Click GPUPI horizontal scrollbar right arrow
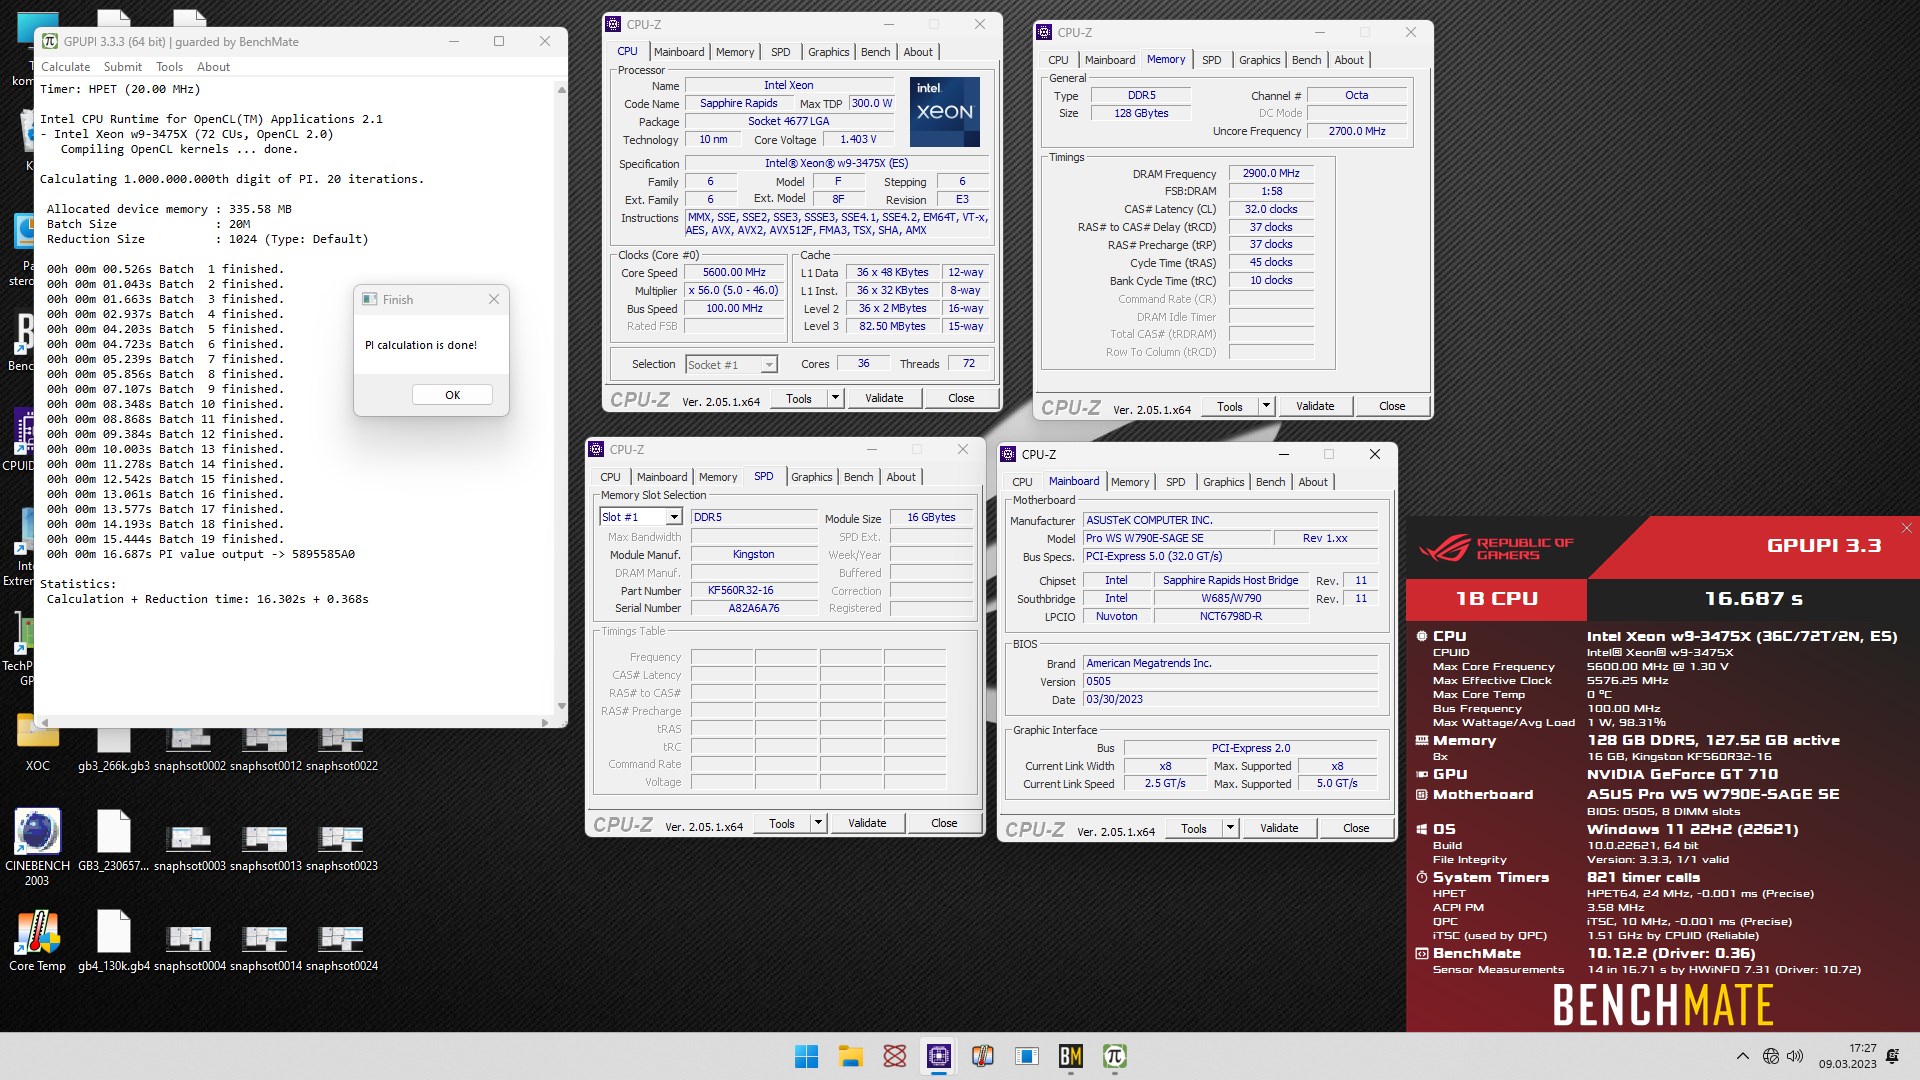The height and width of the screenshot is (1080, 1920). pyautogui.click(x=544, y=722)
